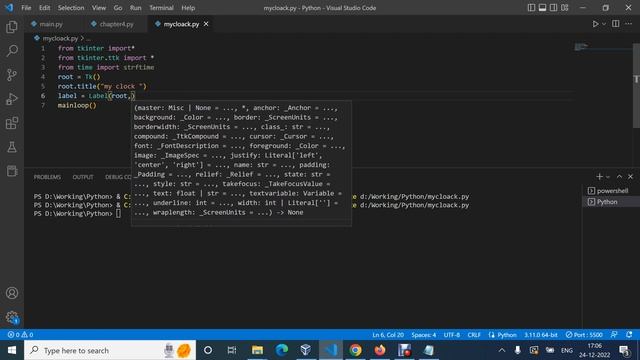
Task: Open the feedback icon in status bar
Action: click(614, 335)
